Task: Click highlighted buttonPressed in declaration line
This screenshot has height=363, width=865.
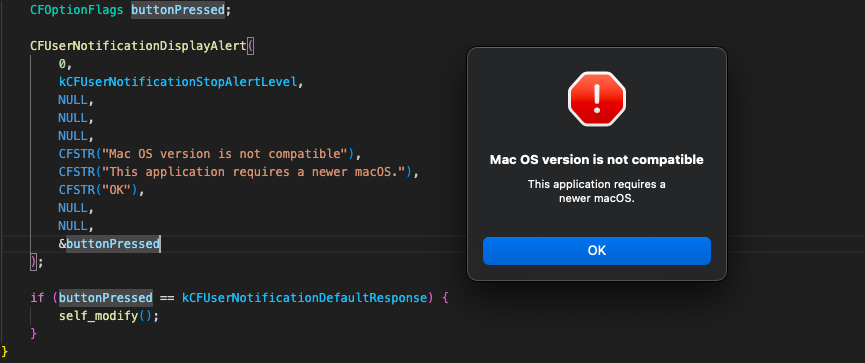Action: pyautogui.click(x=178, y=10)
